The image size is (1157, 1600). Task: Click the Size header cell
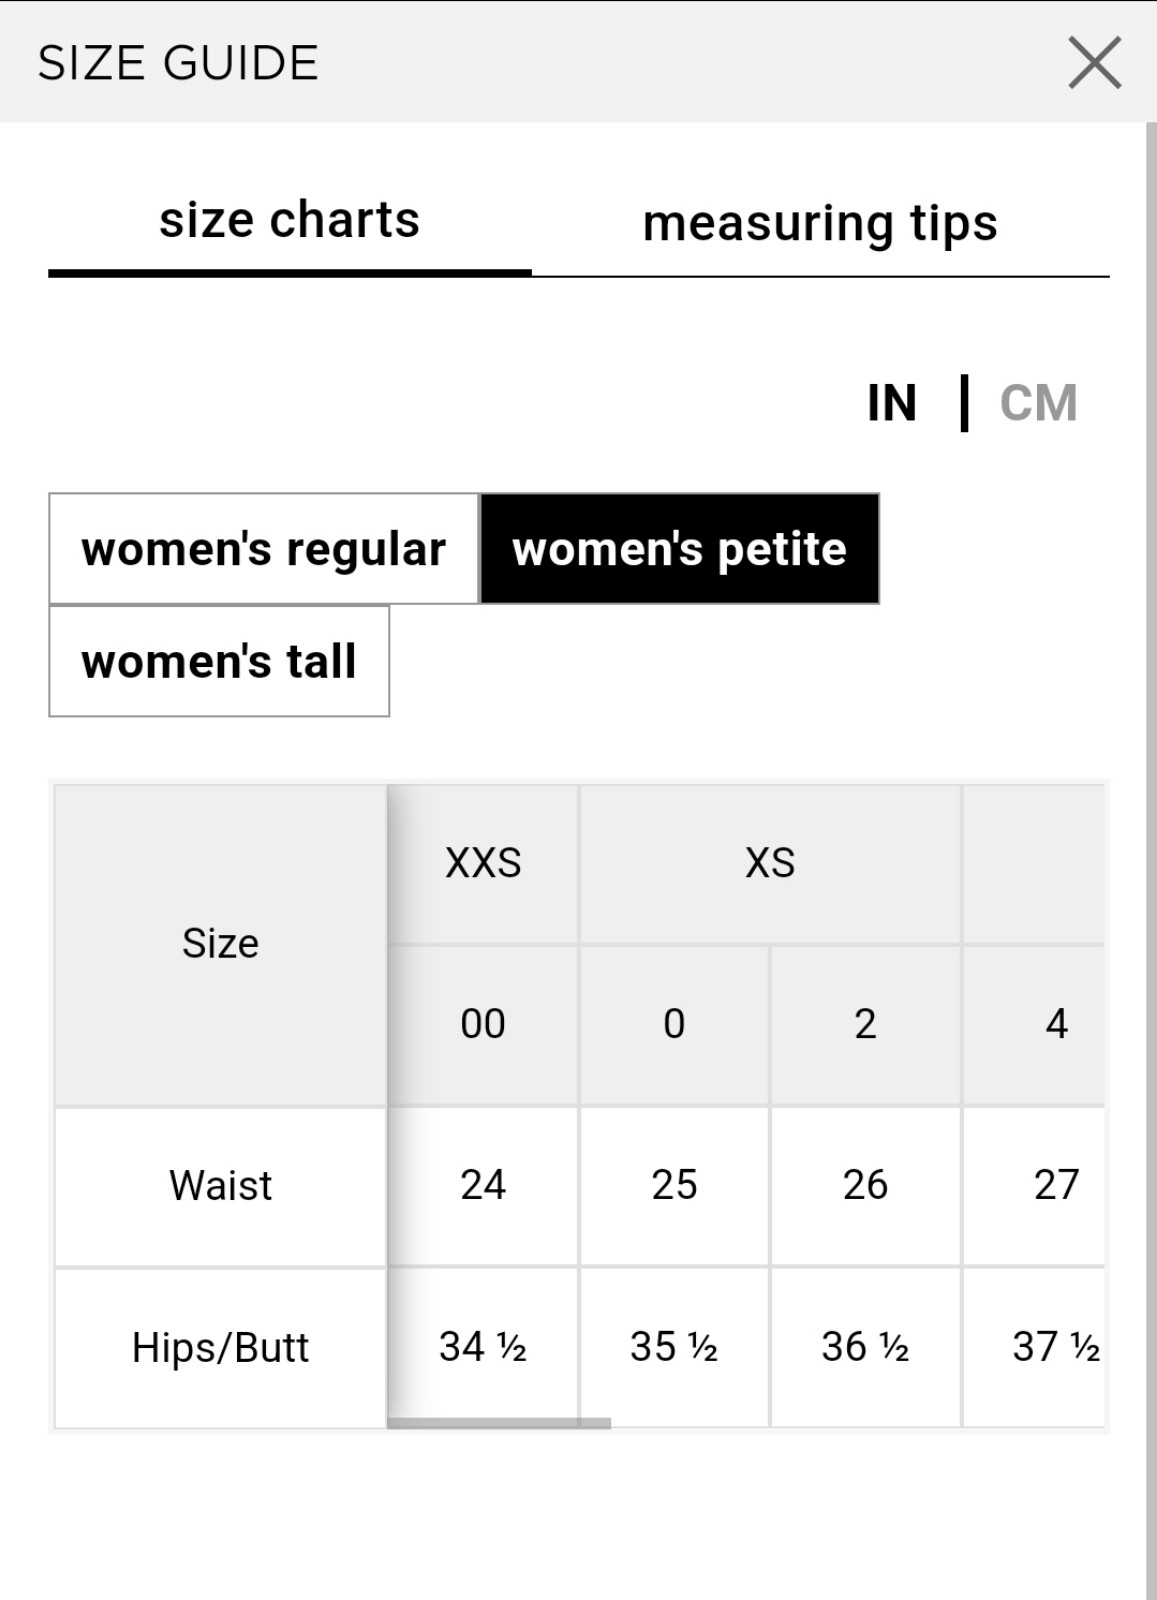click(x=220, y=944)
